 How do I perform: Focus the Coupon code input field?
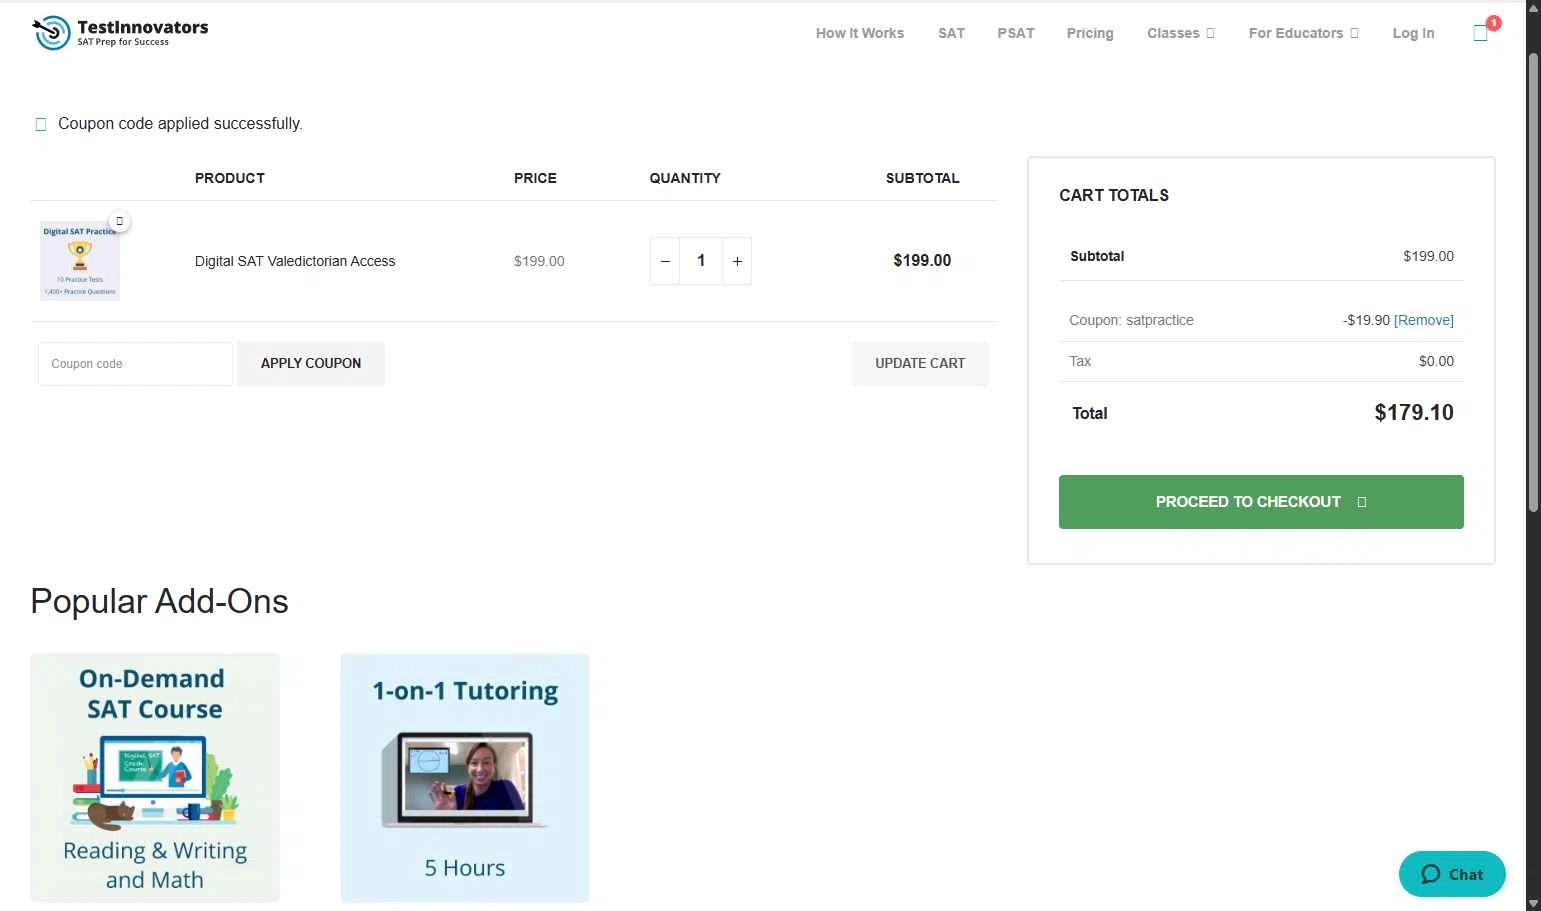click(135, 364)
